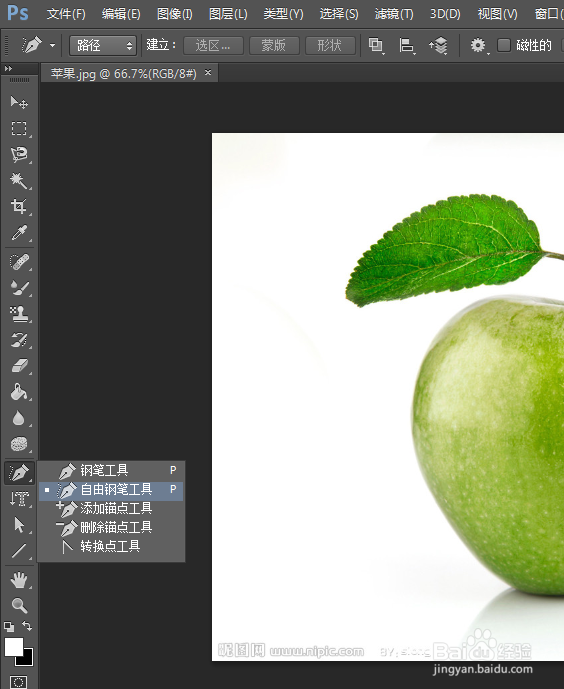Select the Line tool
This screenshot has height=689, width=564.
click(x=19, y=551)
